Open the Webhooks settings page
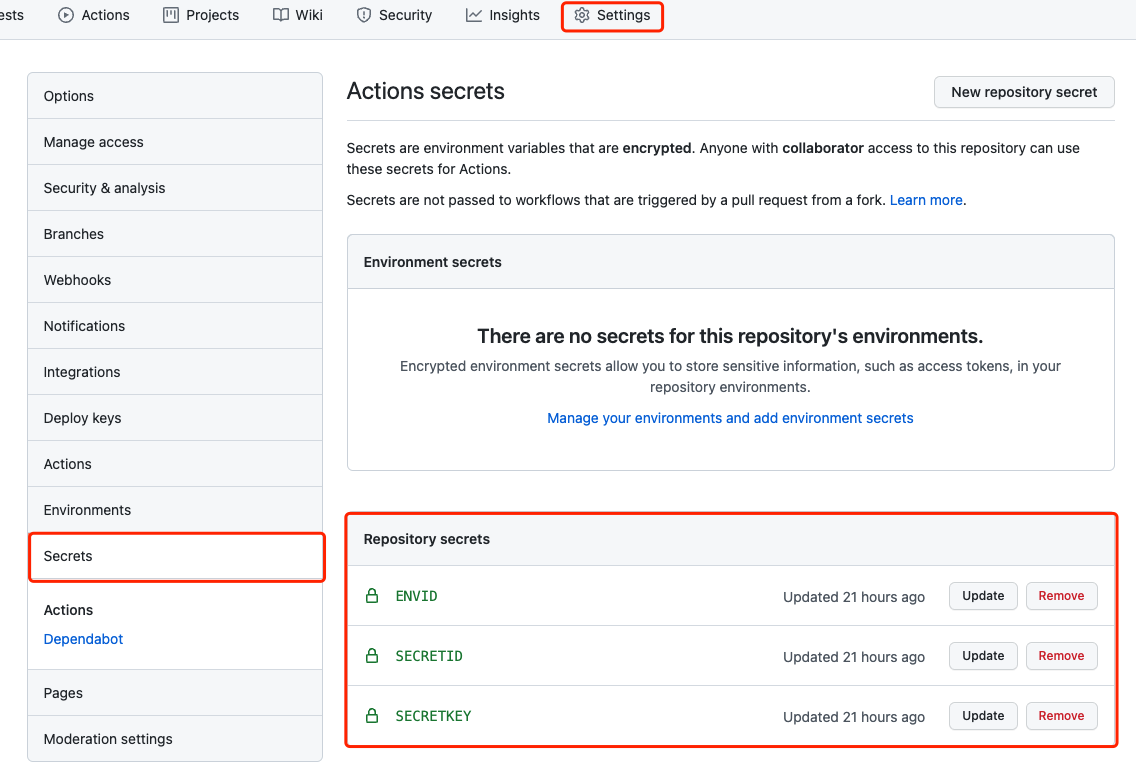Image resolution: width=1136 pixels, height=773 pixels. click(x=175, y=280)
